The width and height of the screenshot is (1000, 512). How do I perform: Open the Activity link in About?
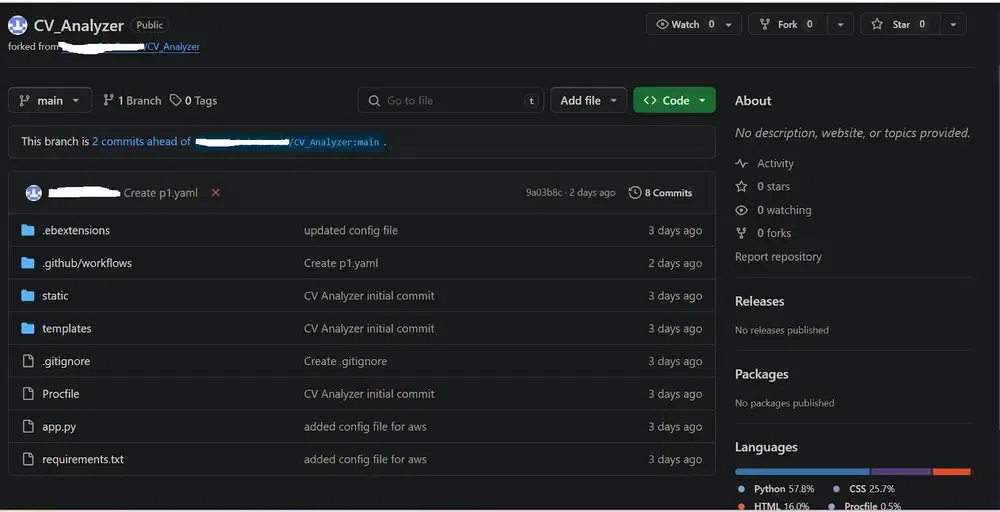click(x=775, y=163)
